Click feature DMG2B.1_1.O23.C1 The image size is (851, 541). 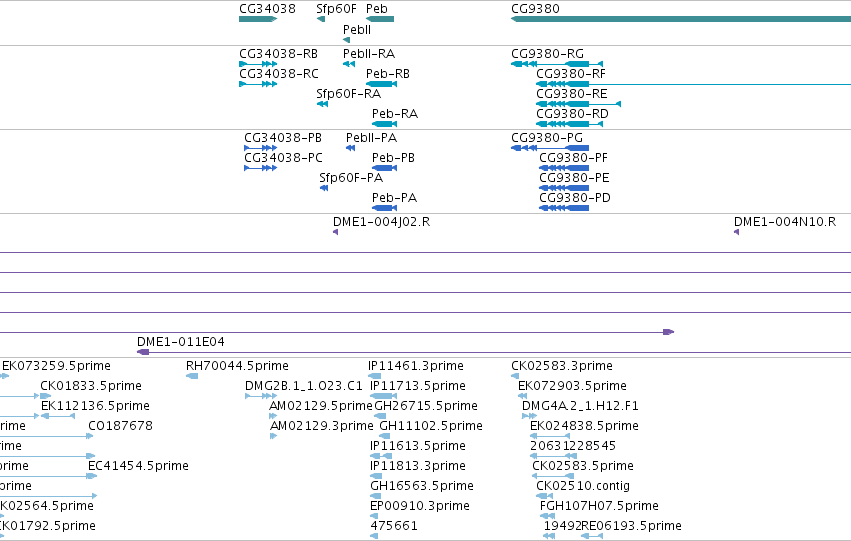pos(261,396)
